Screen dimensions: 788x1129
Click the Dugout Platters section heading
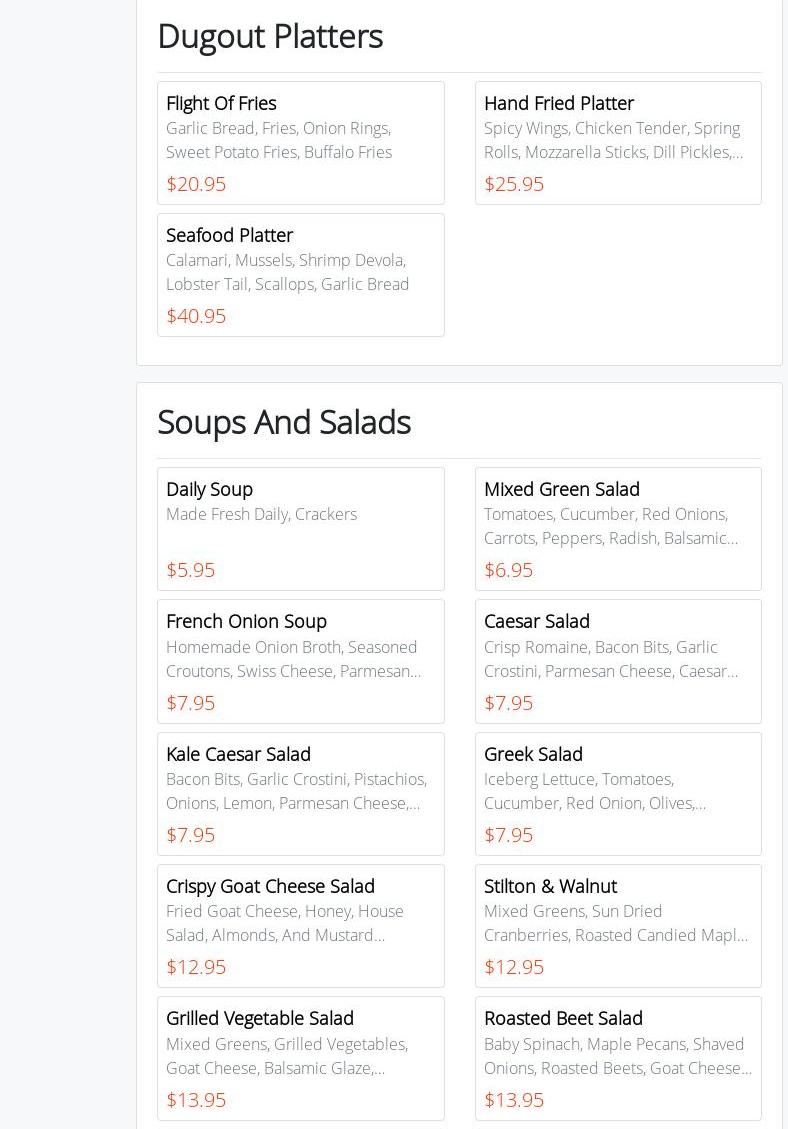point(270,36)
